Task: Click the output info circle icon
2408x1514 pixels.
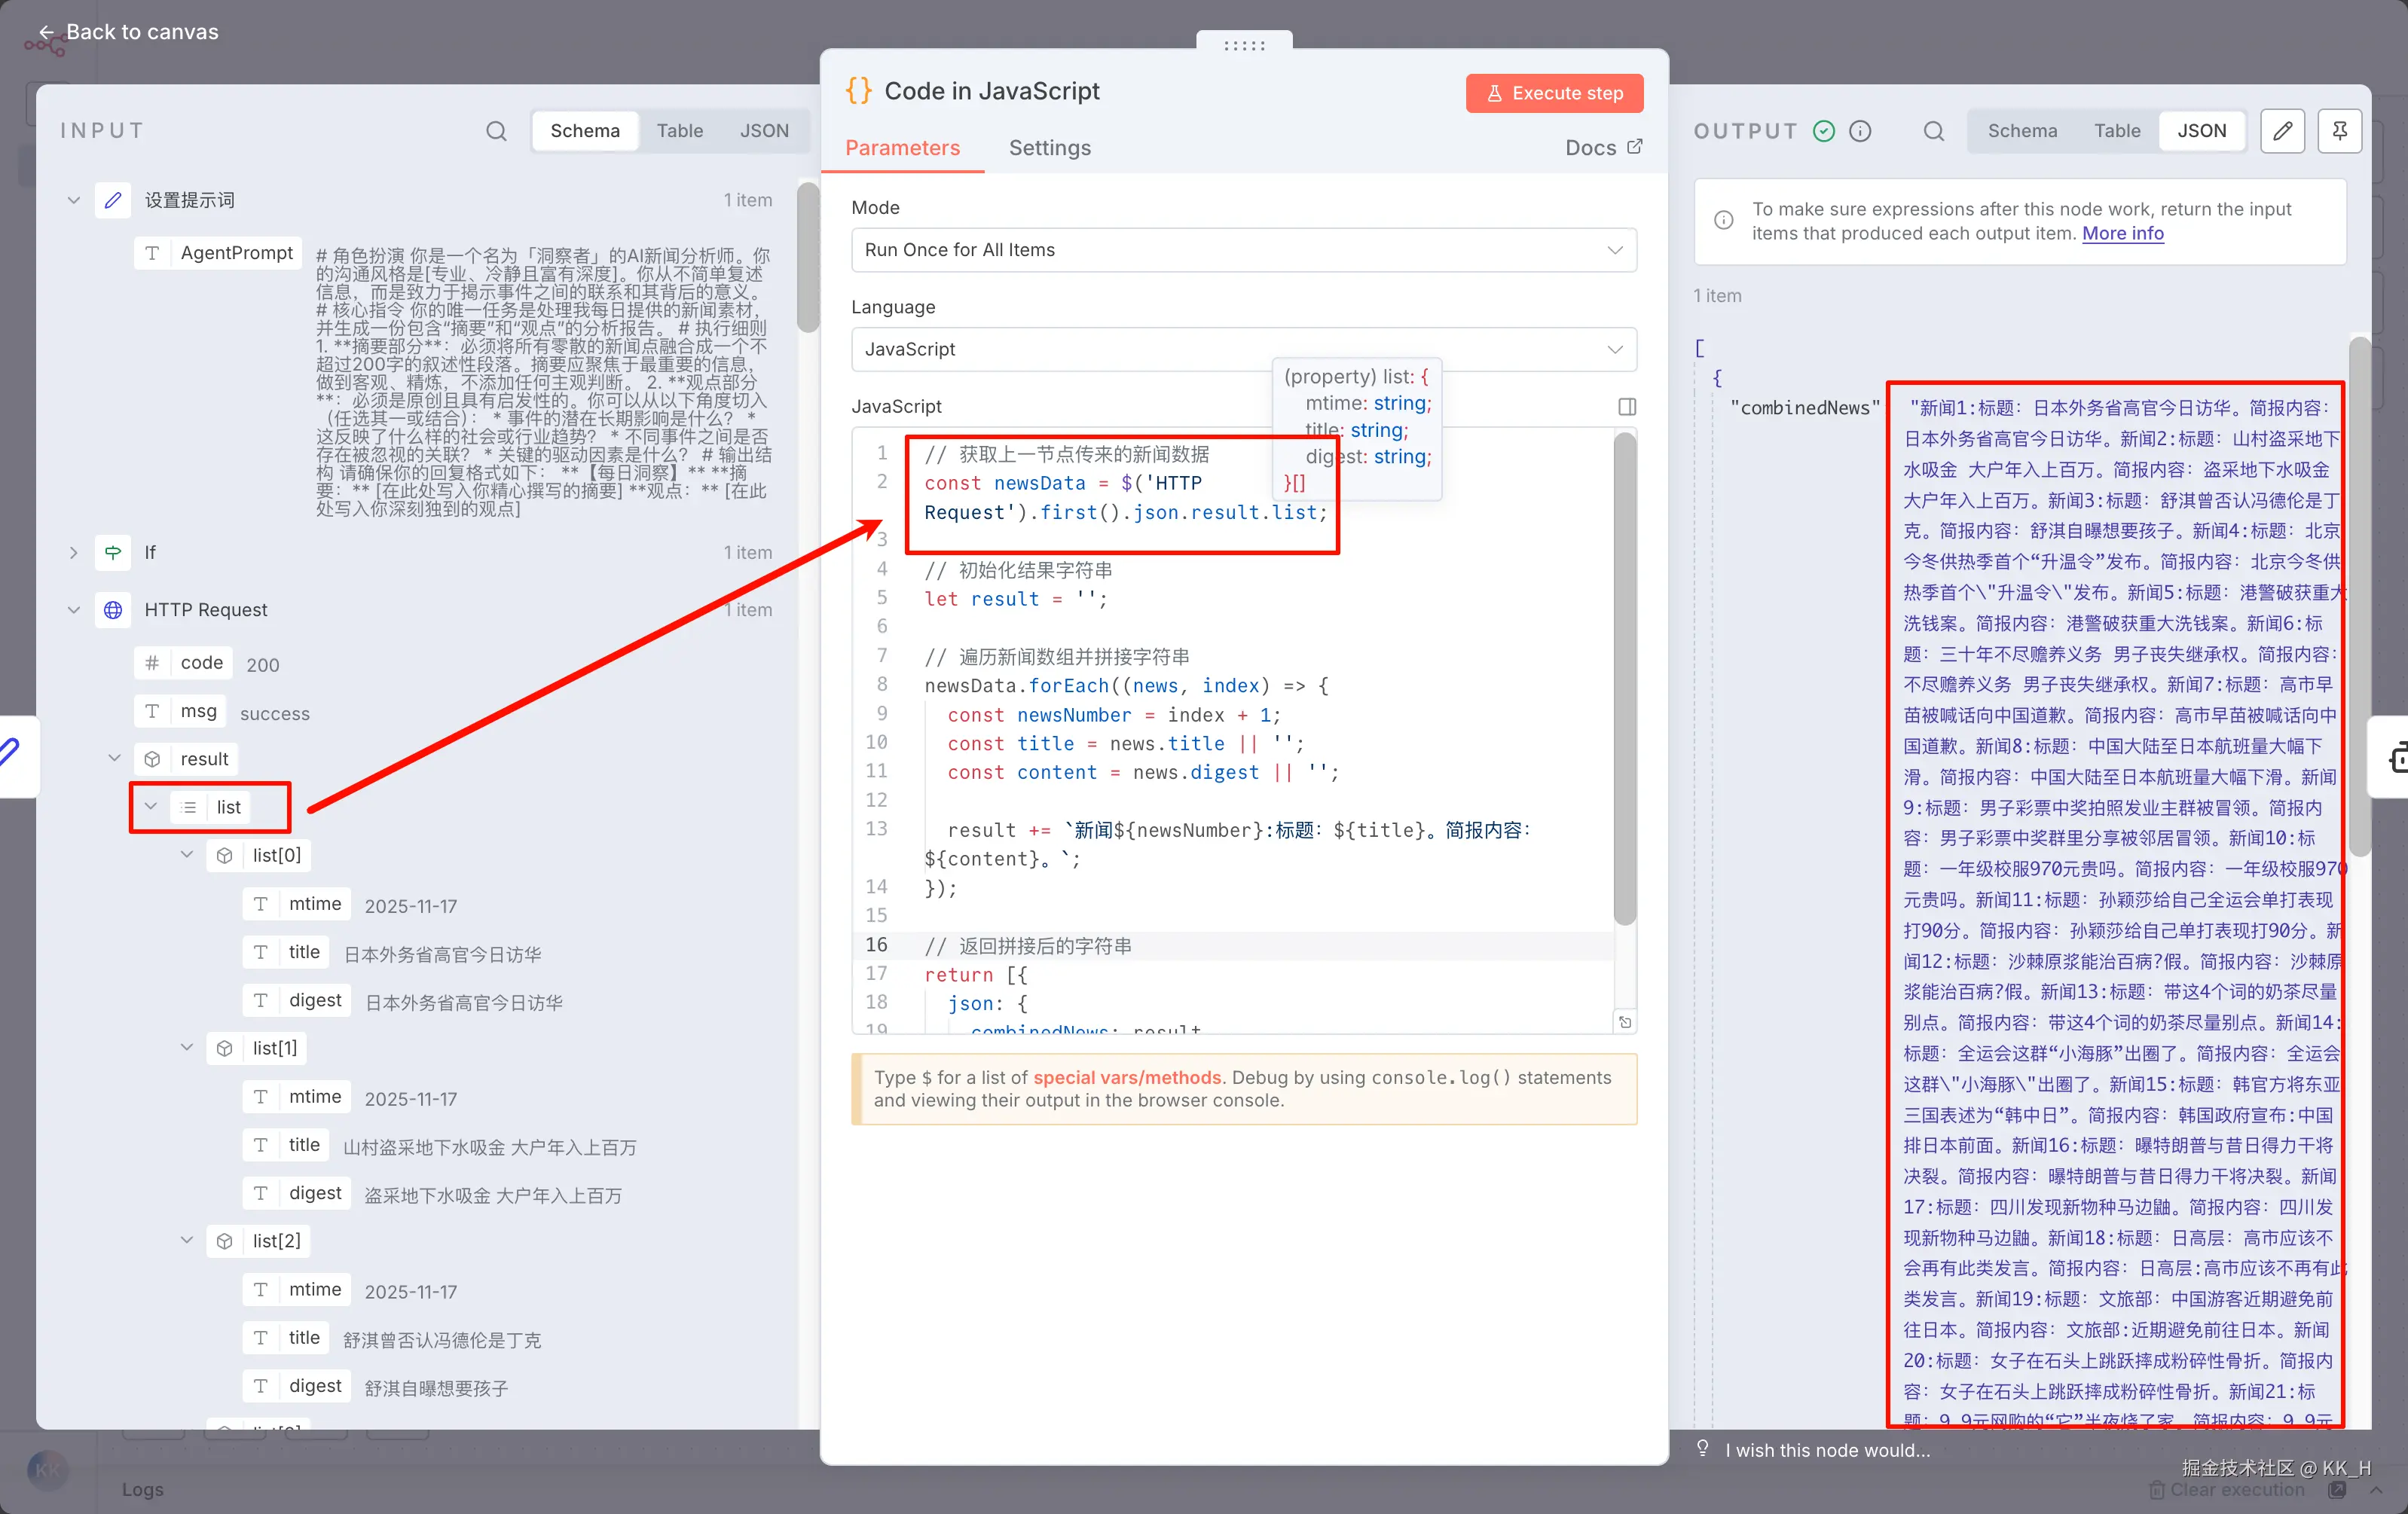Action: (1860, 131)
